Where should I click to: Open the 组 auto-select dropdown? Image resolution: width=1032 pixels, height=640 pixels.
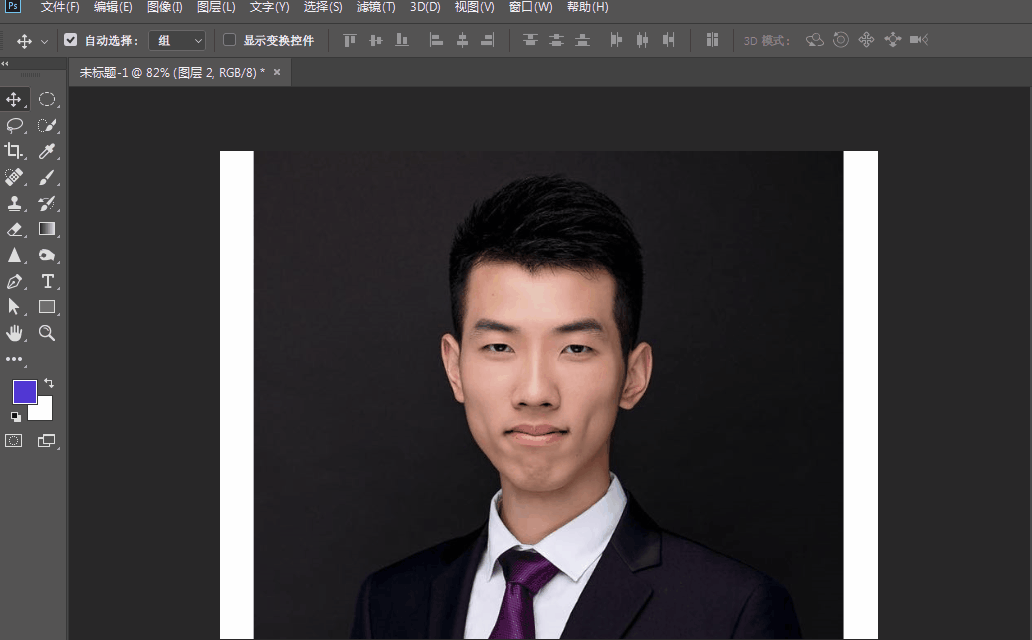tap(176, 40)
